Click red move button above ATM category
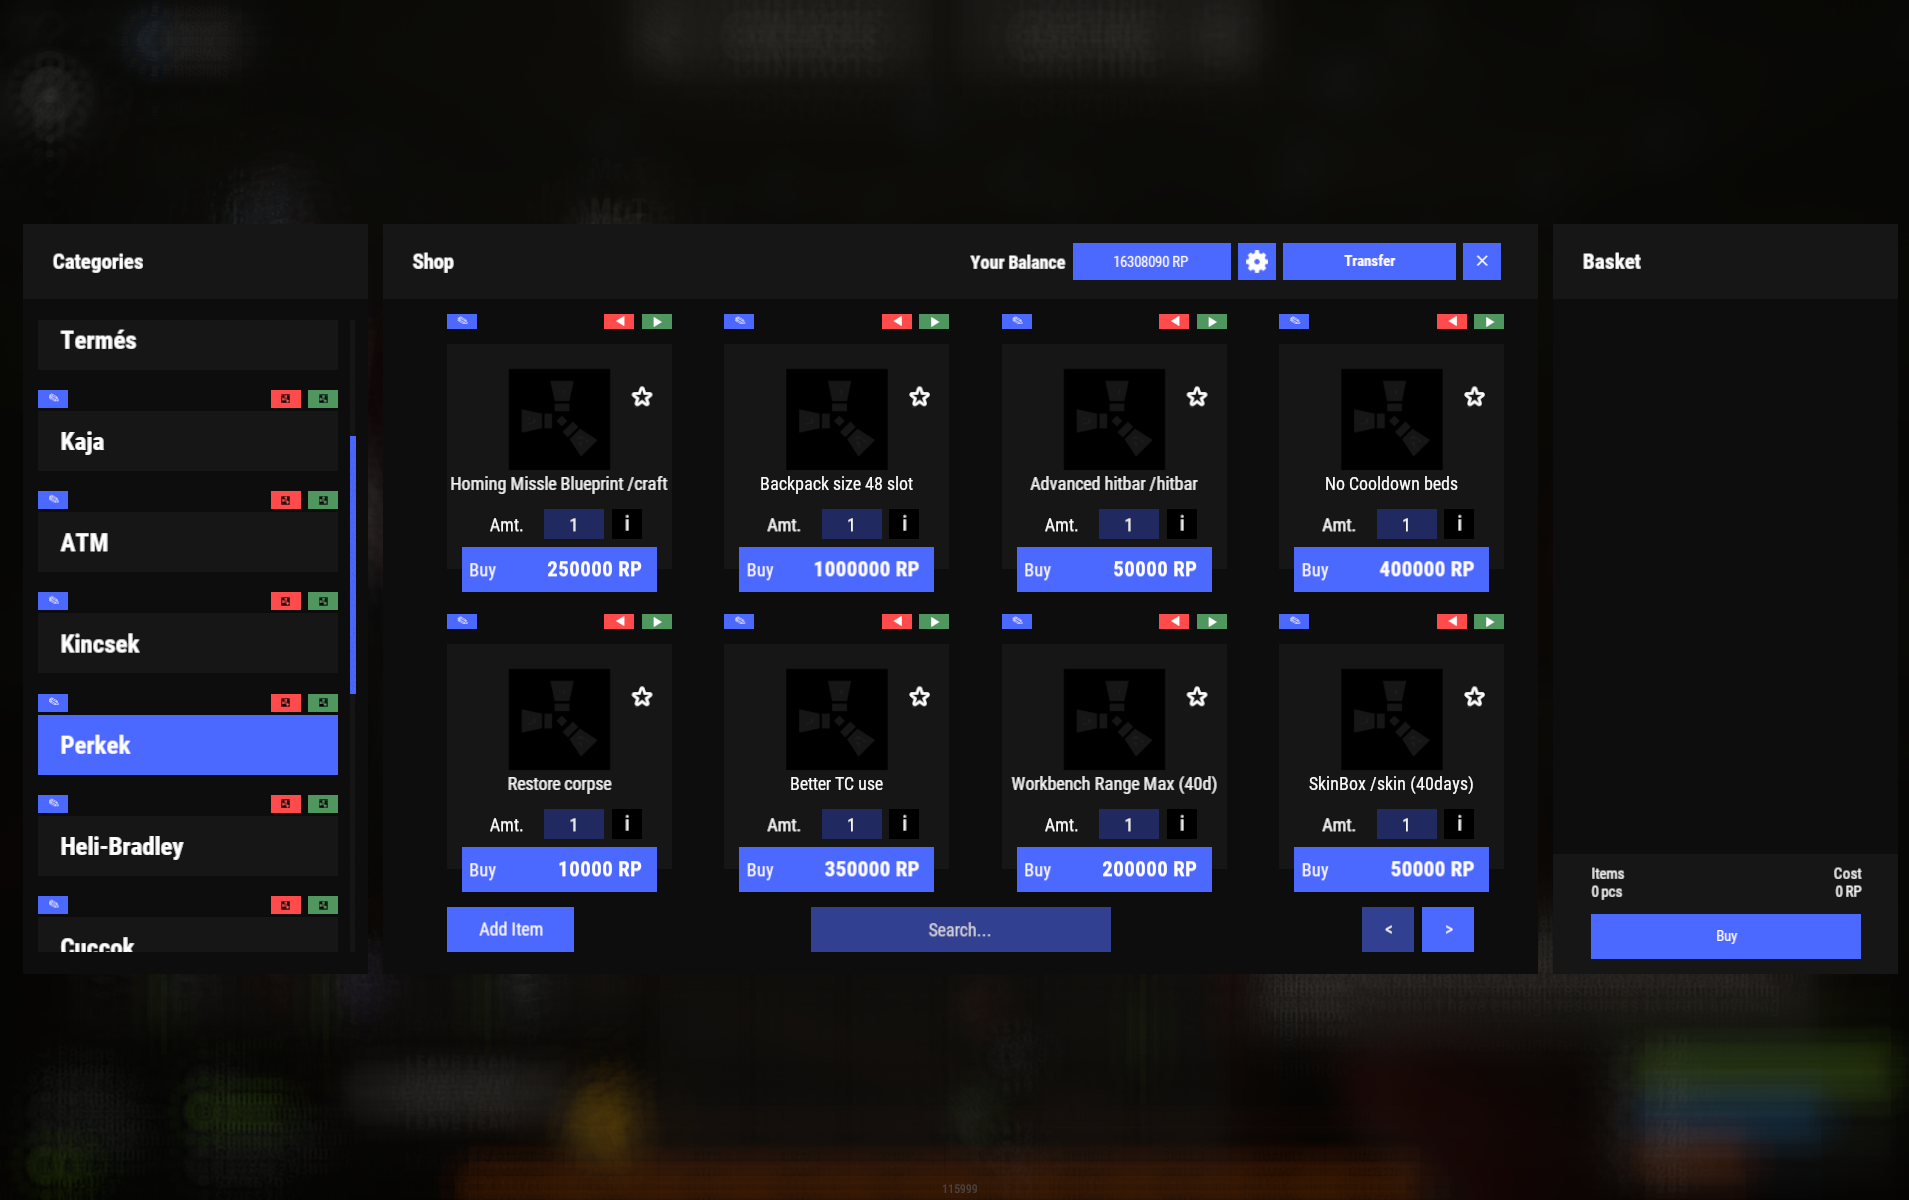1909x1200 pixels. 285,500
